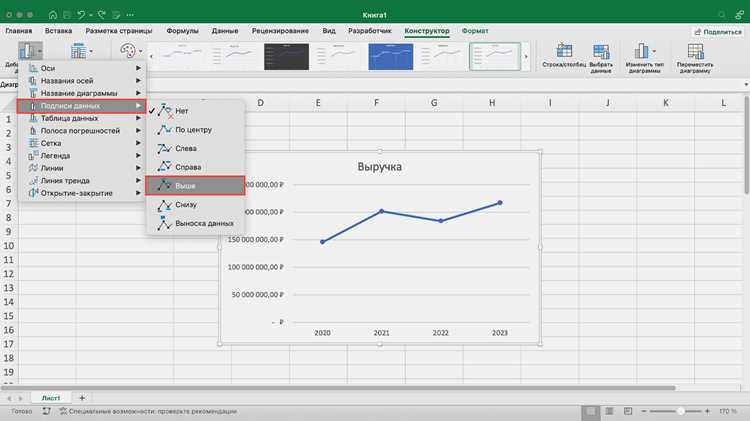Select the 'Нет' data label option
Screen dimensions: 750x421
click(x=195, y=111)
